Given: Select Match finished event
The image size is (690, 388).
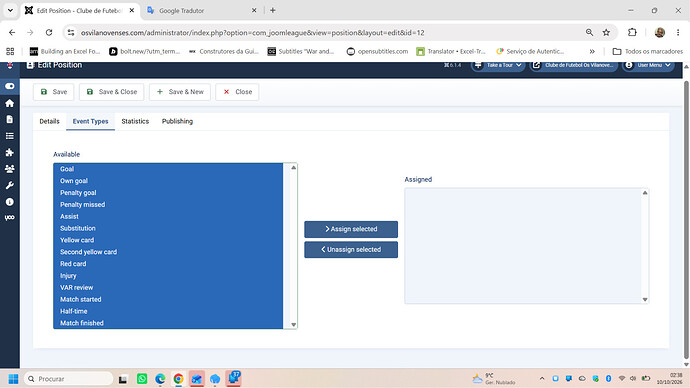Looking at the screenshot, I should pos(168,323).
